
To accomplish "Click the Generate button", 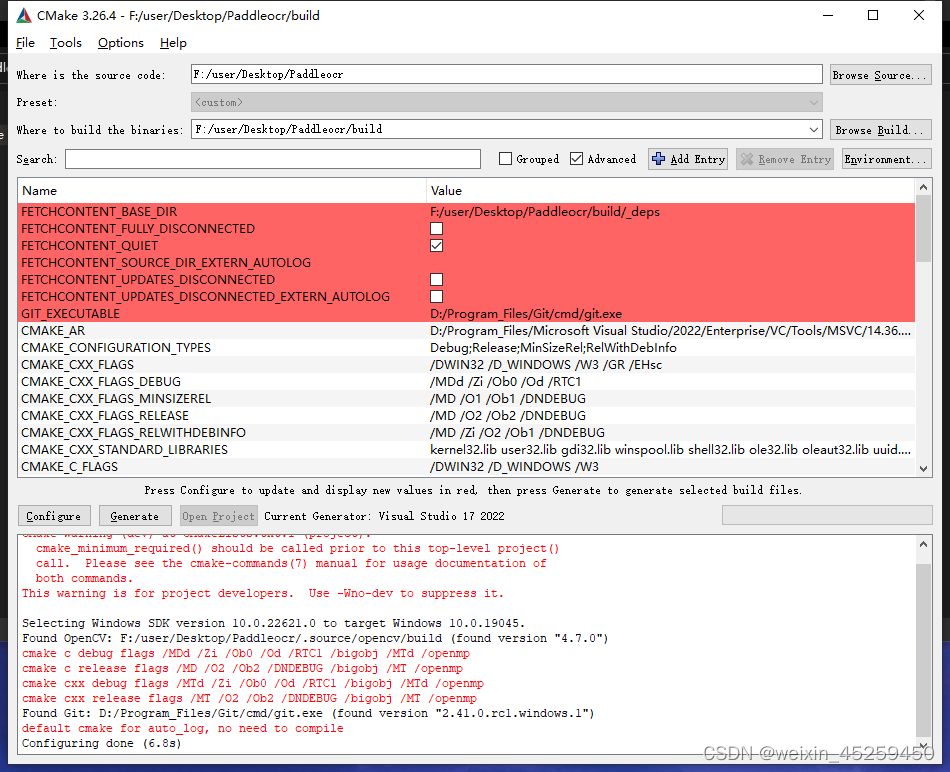I will click(135, 516).
